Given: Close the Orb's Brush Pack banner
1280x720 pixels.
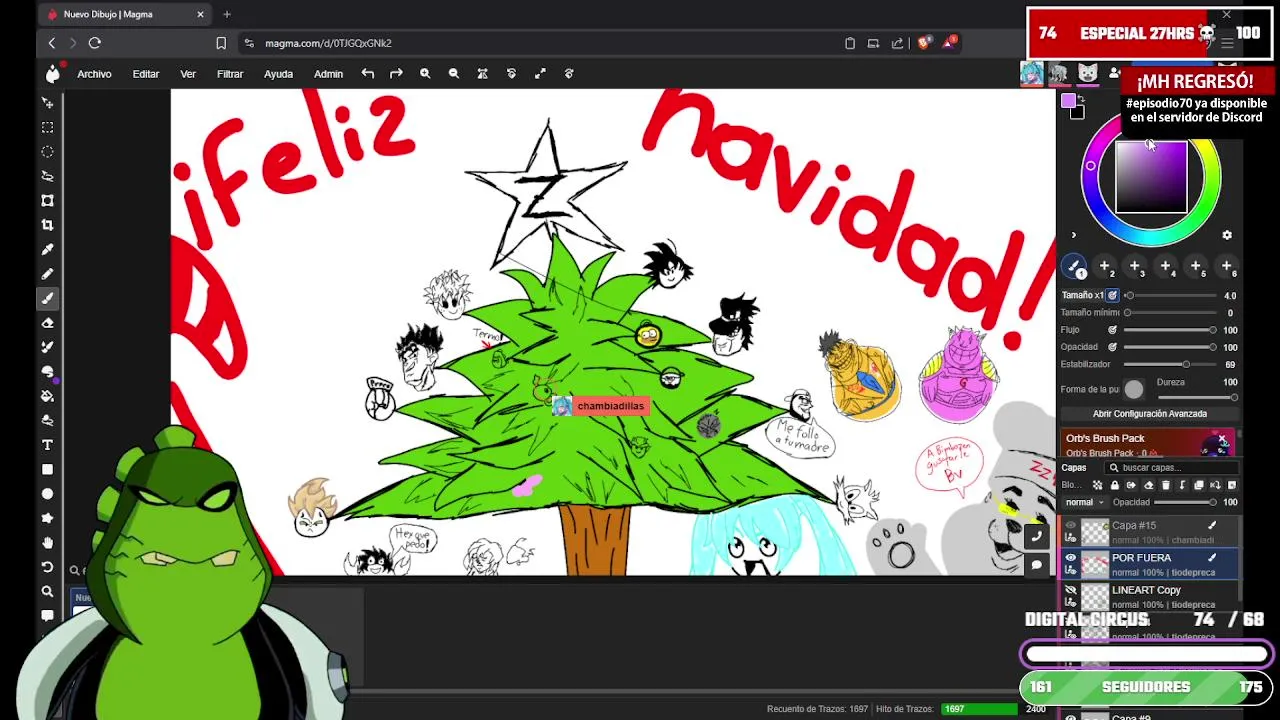Looking at the screenshot, I should click(x=1222, y=440).
